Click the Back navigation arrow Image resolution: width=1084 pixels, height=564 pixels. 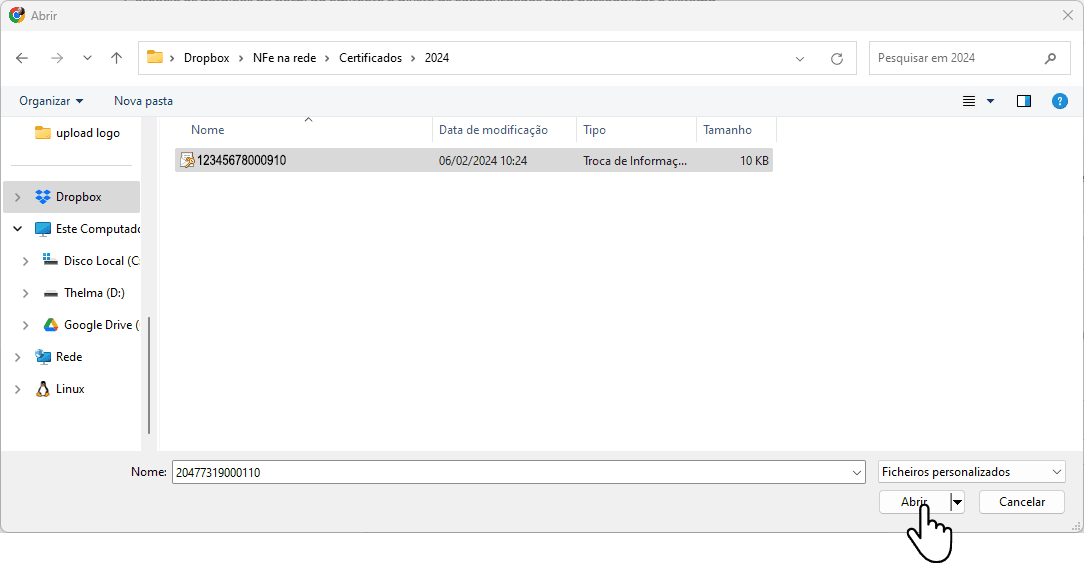coord(22,58)
